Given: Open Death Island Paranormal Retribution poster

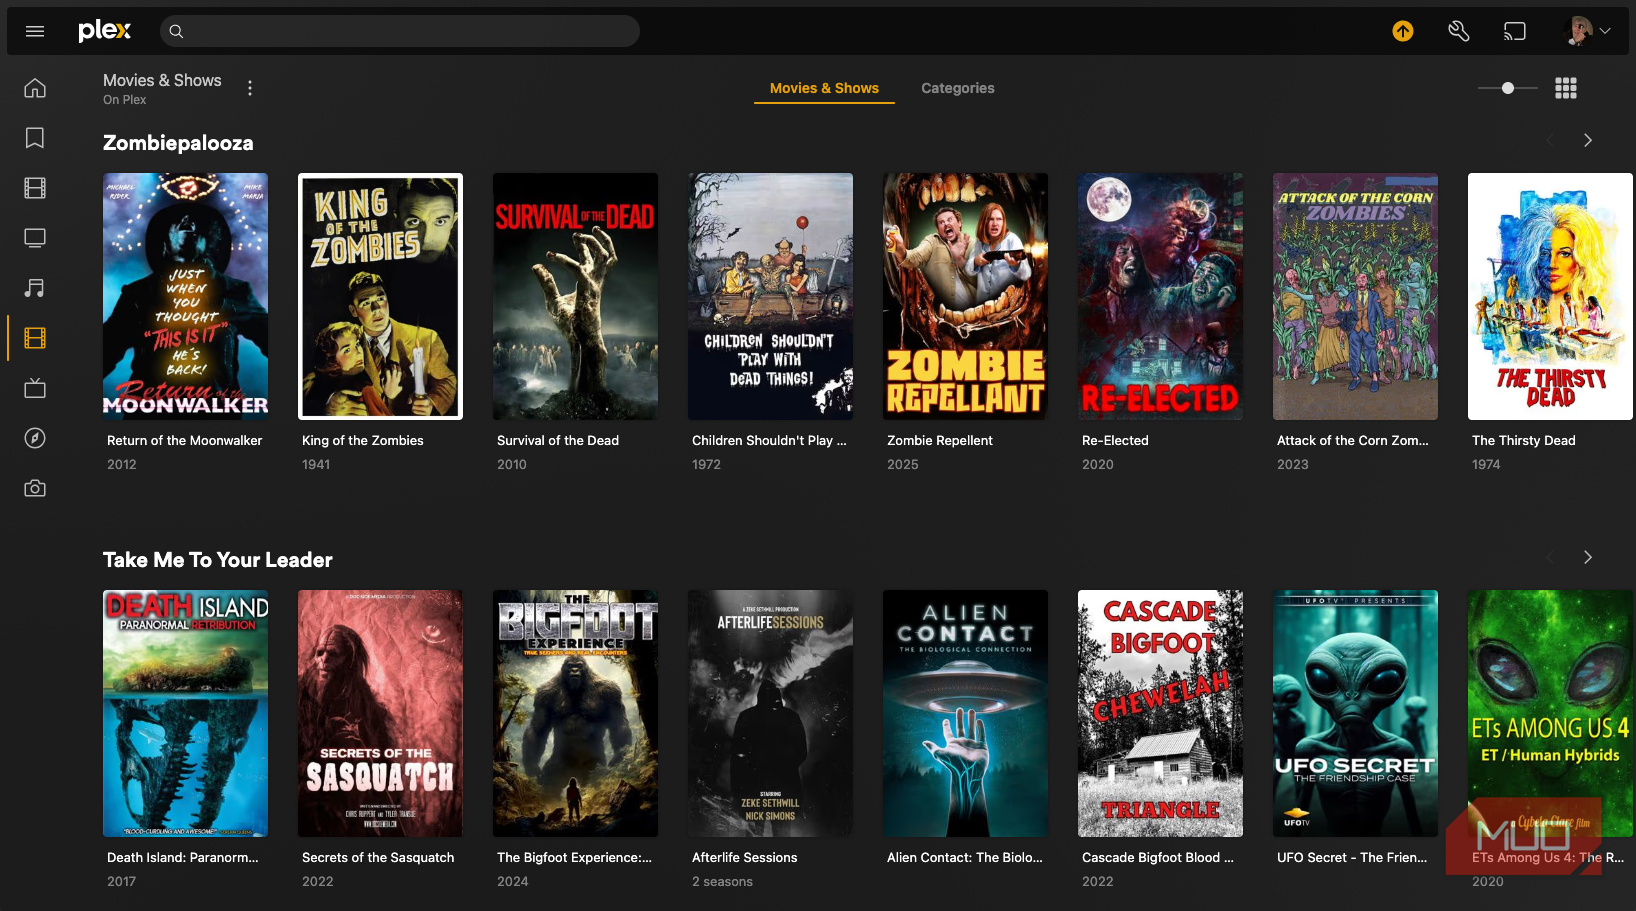Looking at the screenshot, I should [185, 713].
